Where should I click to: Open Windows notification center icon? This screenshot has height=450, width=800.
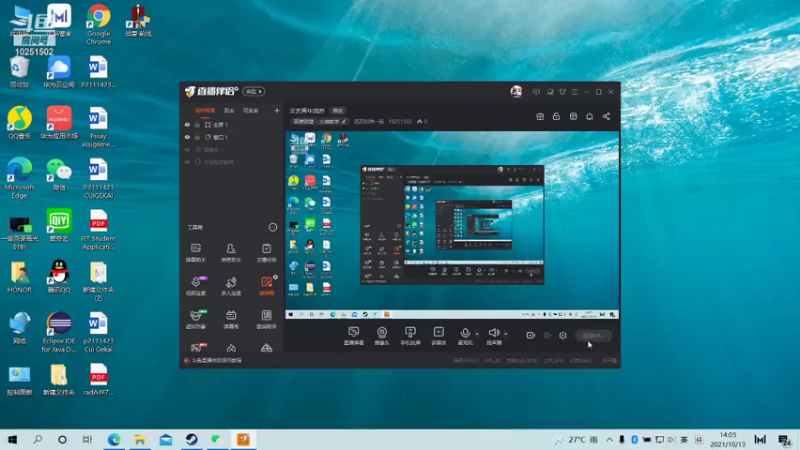[x=785, y=439]
